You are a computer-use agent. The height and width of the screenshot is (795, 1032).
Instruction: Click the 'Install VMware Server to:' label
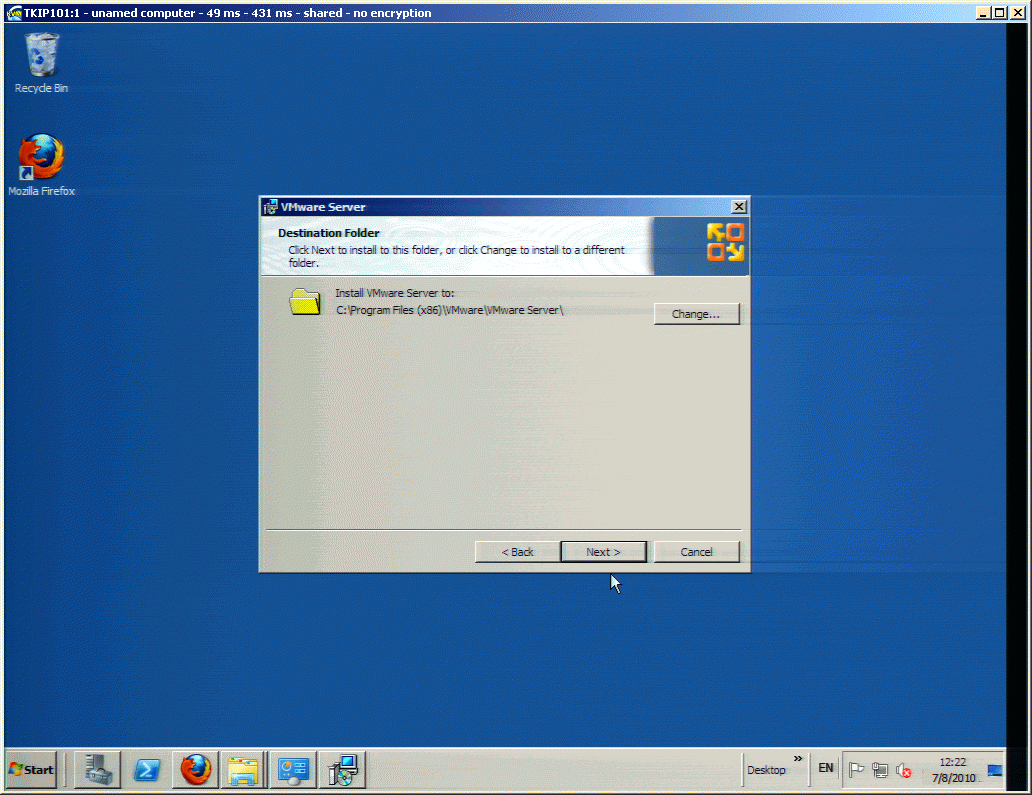pos(395,293)
